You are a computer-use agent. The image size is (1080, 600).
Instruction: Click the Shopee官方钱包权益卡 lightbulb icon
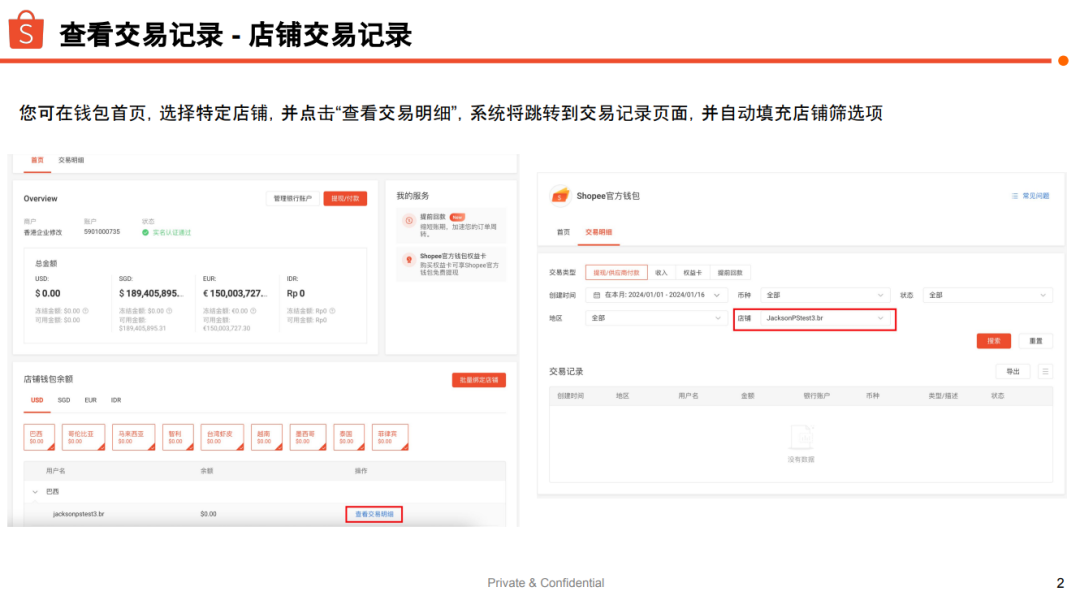408,259
